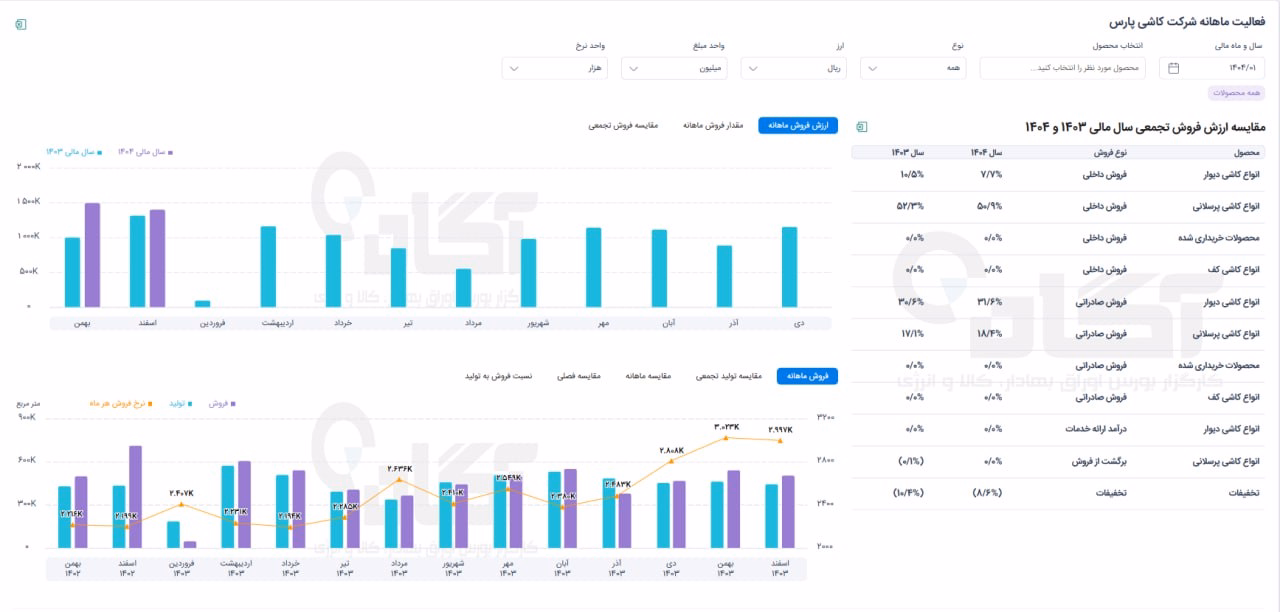This screenshot has width=1280, height=612.
Task: Click the ۱۸/۴% value in the table
Action: click(990, 333)
